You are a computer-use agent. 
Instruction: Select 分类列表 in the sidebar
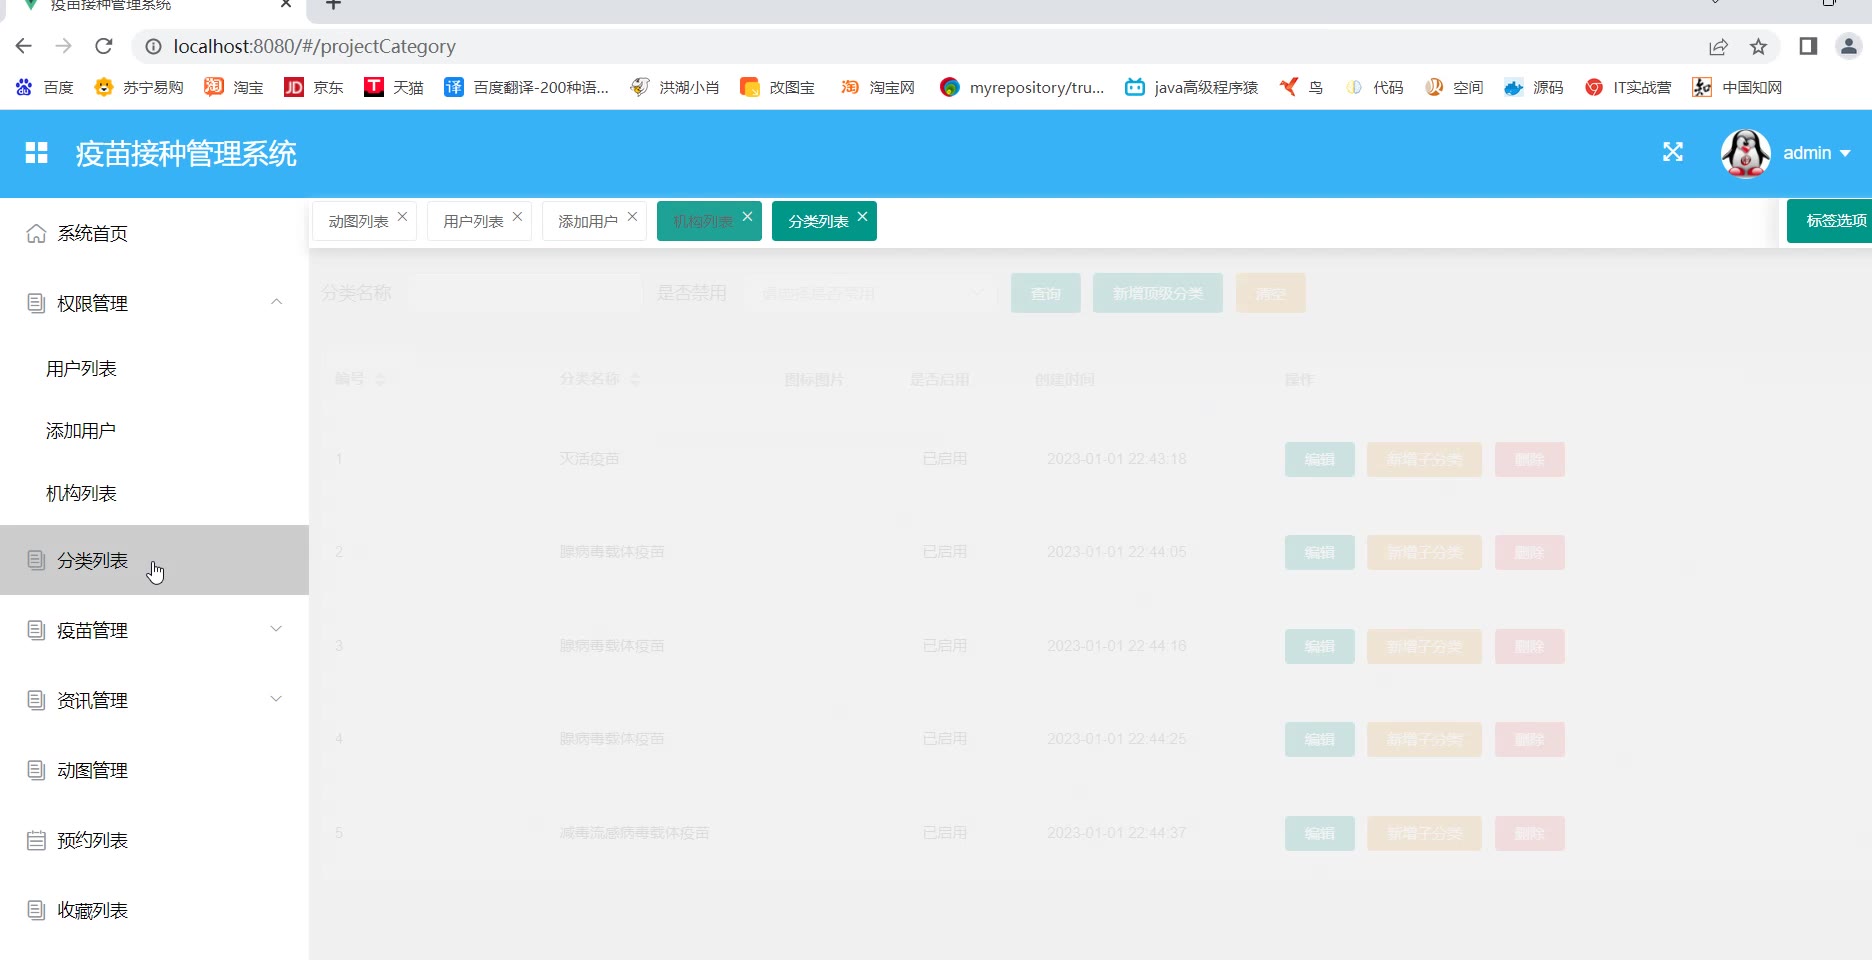[x=154, y=560]
